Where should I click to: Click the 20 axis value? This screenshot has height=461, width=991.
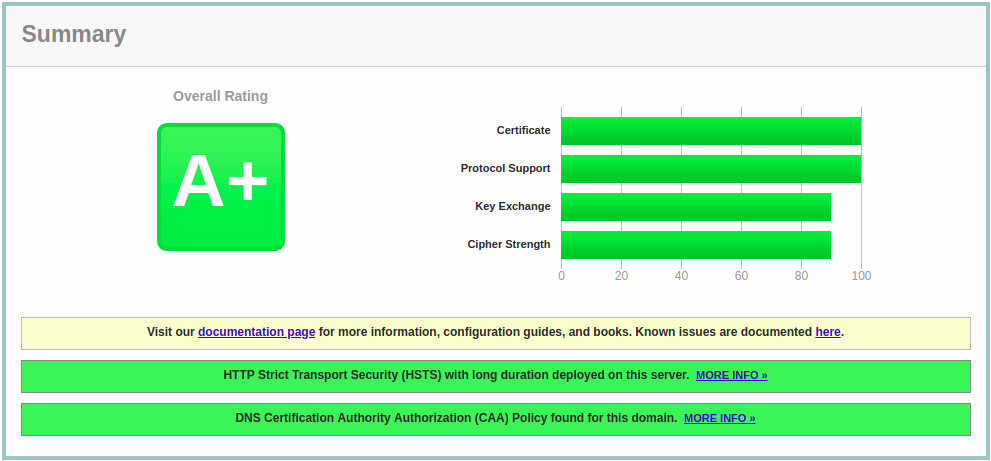coord(621,276)
